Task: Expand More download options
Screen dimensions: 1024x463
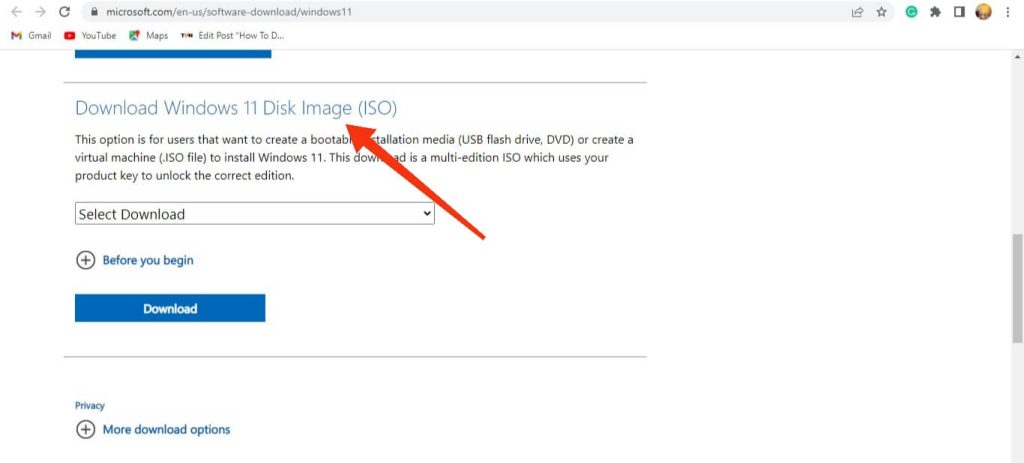Action: coord(153,430)
